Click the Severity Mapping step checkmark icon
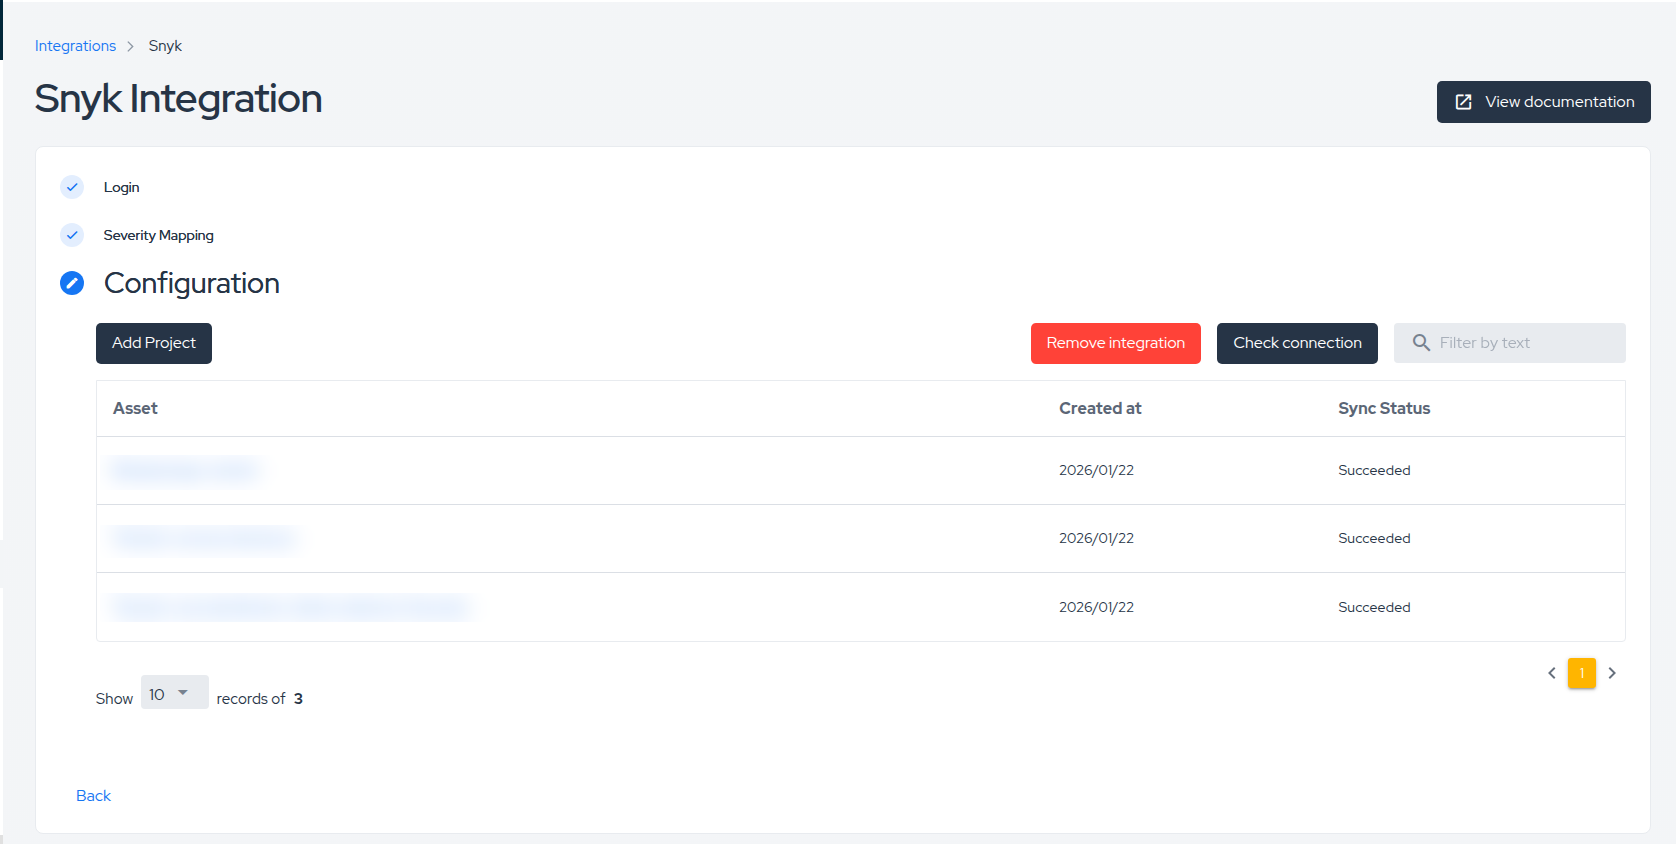The width and height of the screenshot is (1676, 844). click(x=72, y=235)
